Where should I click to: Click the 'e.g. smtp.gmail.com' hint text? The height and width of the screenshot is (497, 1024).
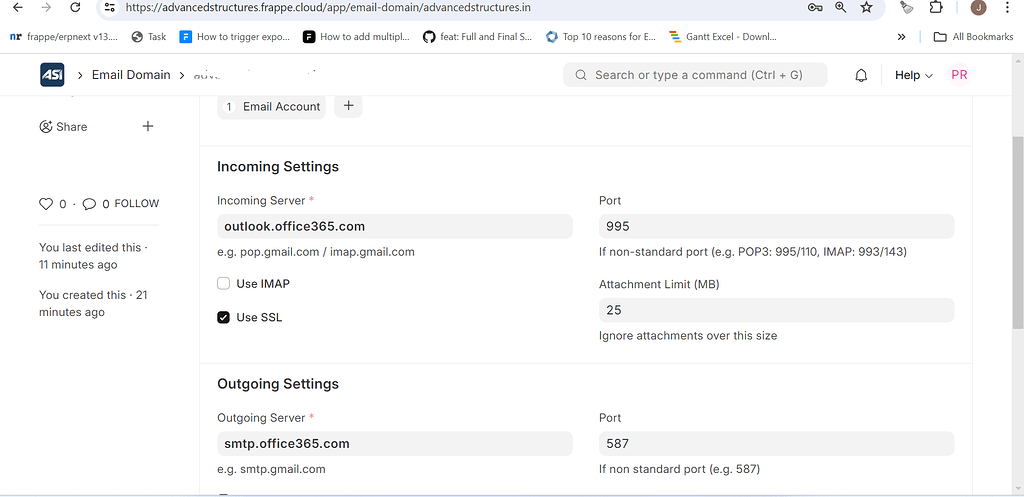271,469
